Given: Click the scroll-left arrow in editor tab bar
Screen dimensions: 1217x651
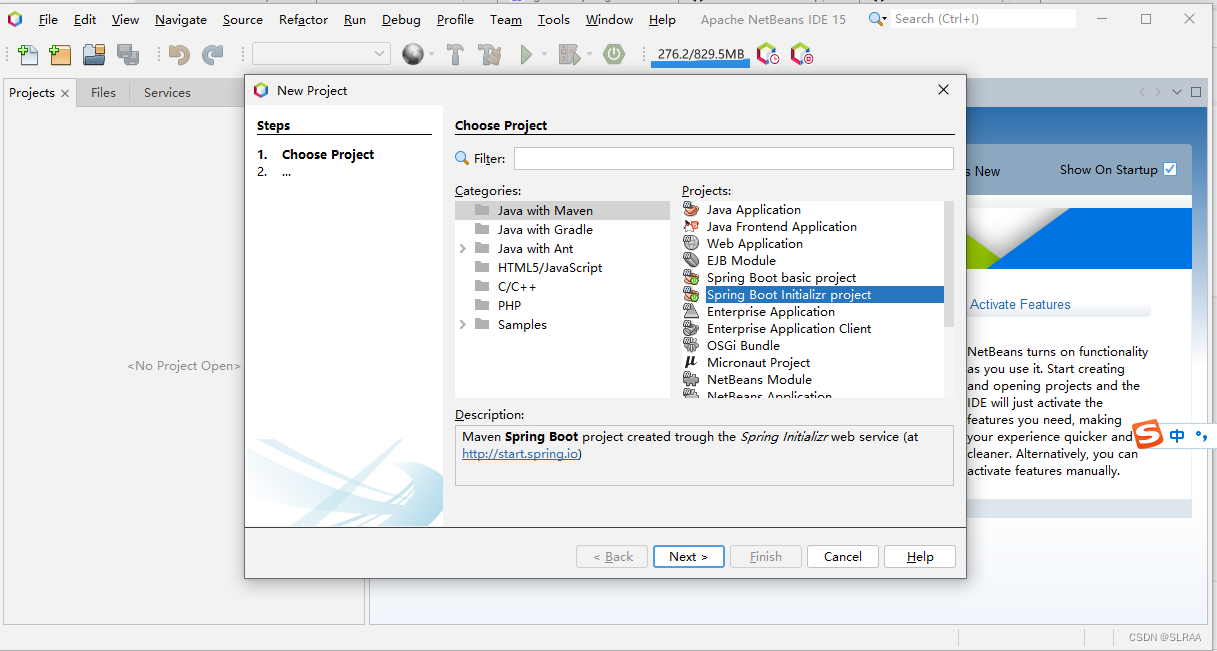Looking at the screenshot, I should [x=1142, y=92].
